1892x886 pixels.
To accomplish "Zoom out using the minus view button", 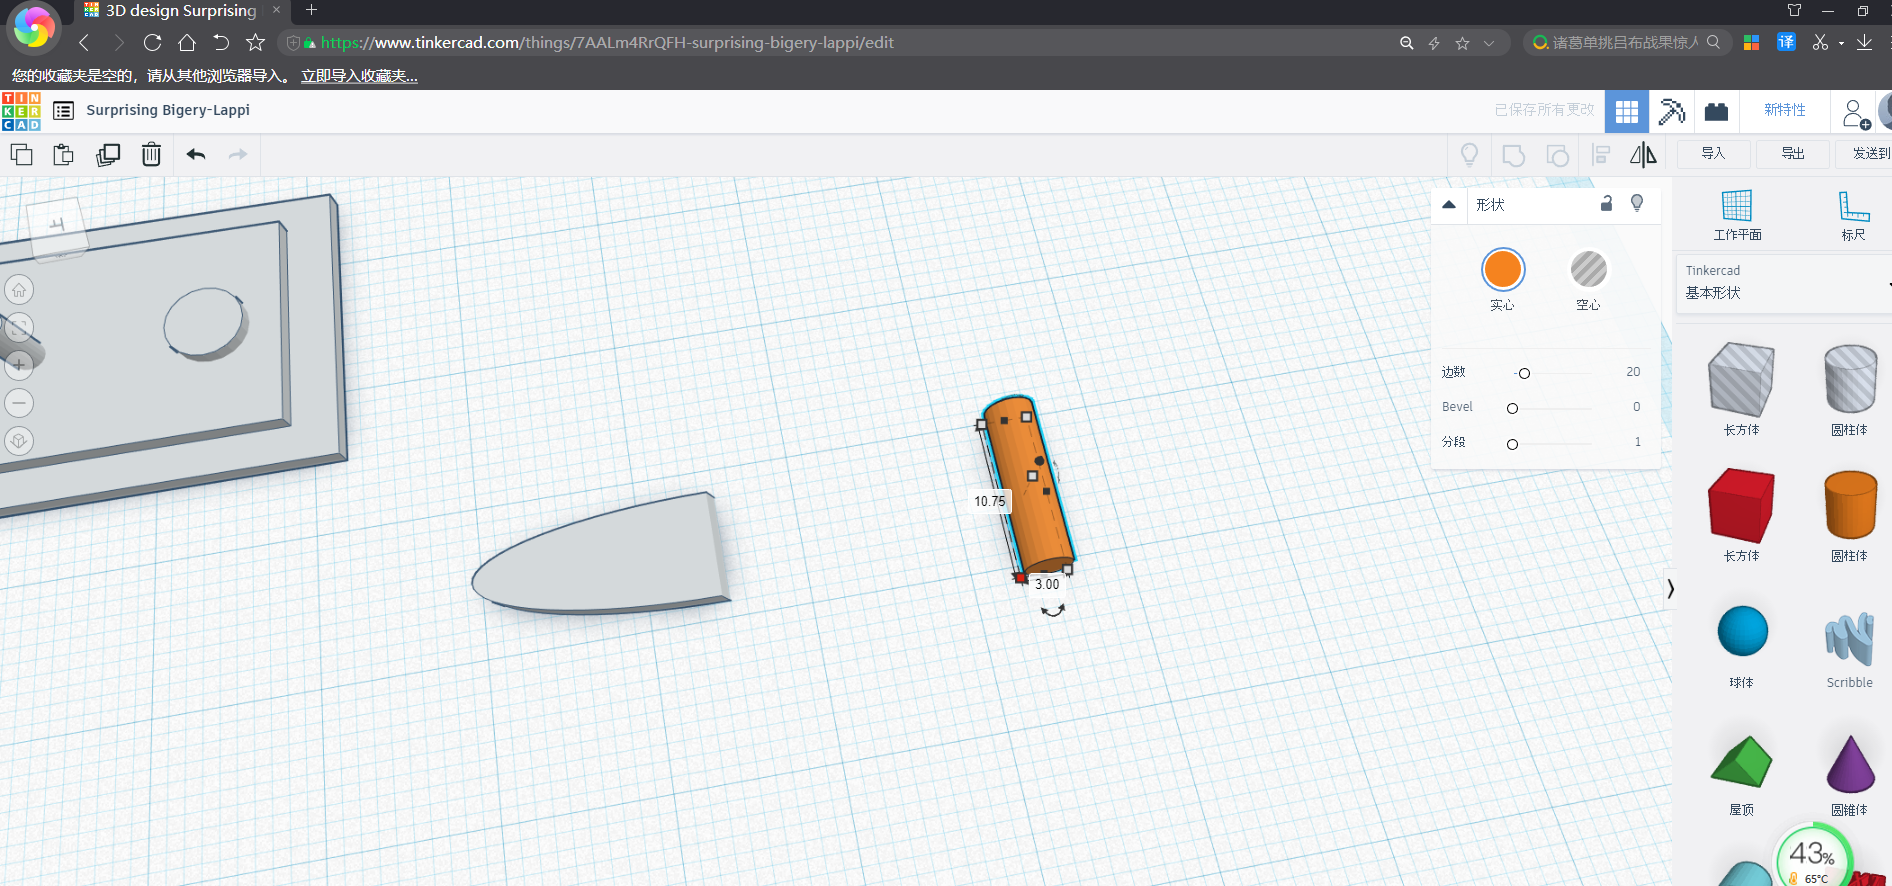I will pyautogui.click(x=19, y=403).
